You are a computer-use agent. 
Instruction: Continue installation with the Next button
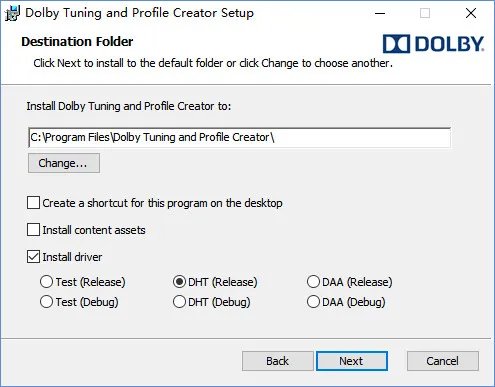[x=352, y=361]
